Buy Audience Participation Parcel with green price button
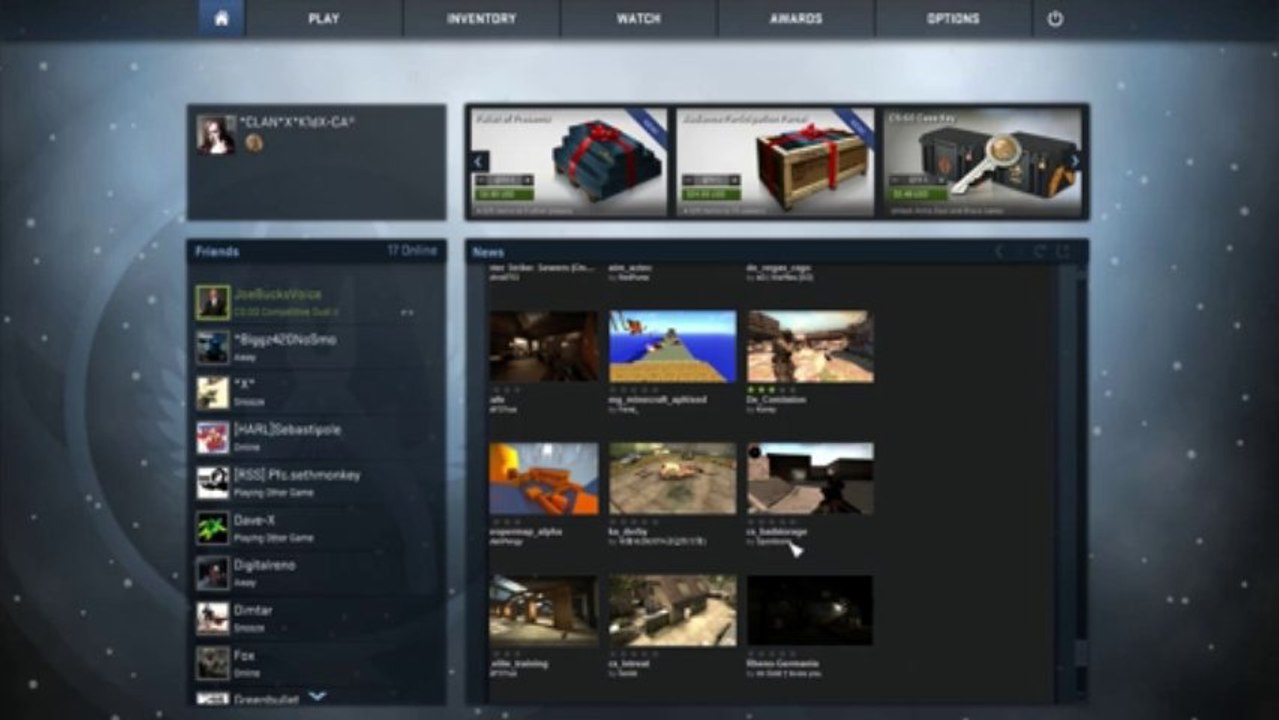This screenshot has height=720, width=1279. (710, 194)
